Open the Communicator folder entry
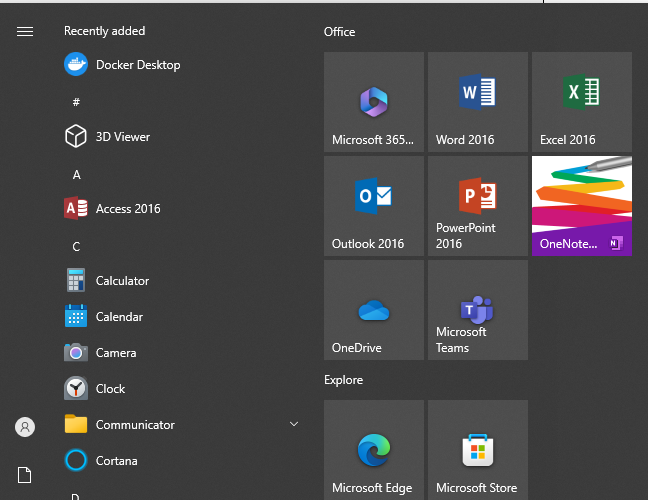The height and width of the screenshot is (500, 648). click(x=135, y=425)
